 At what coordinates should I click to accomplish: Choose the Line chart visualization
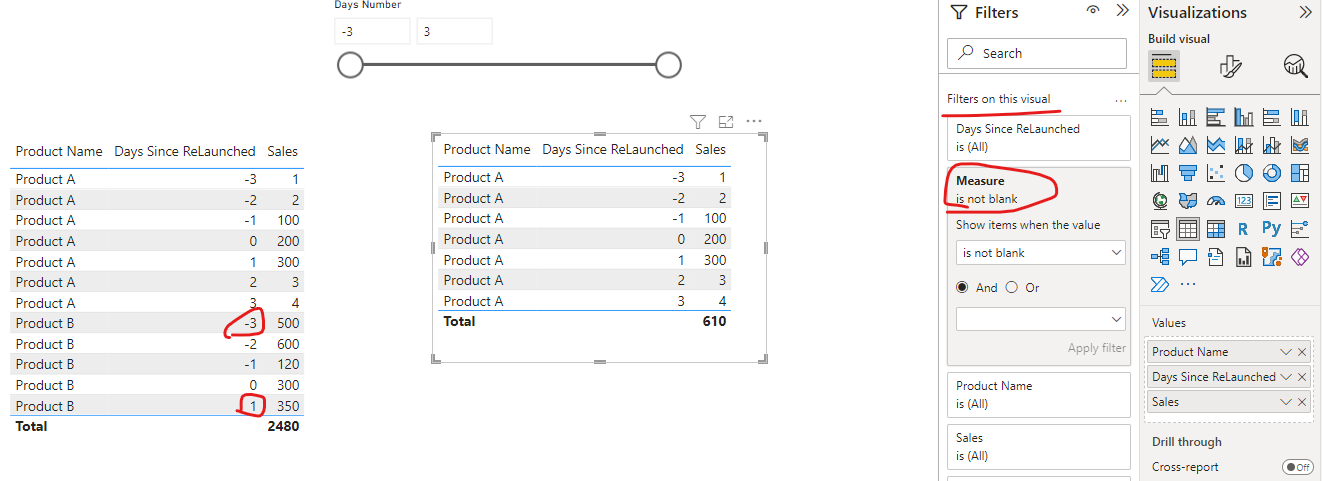tap(1161, 145)
